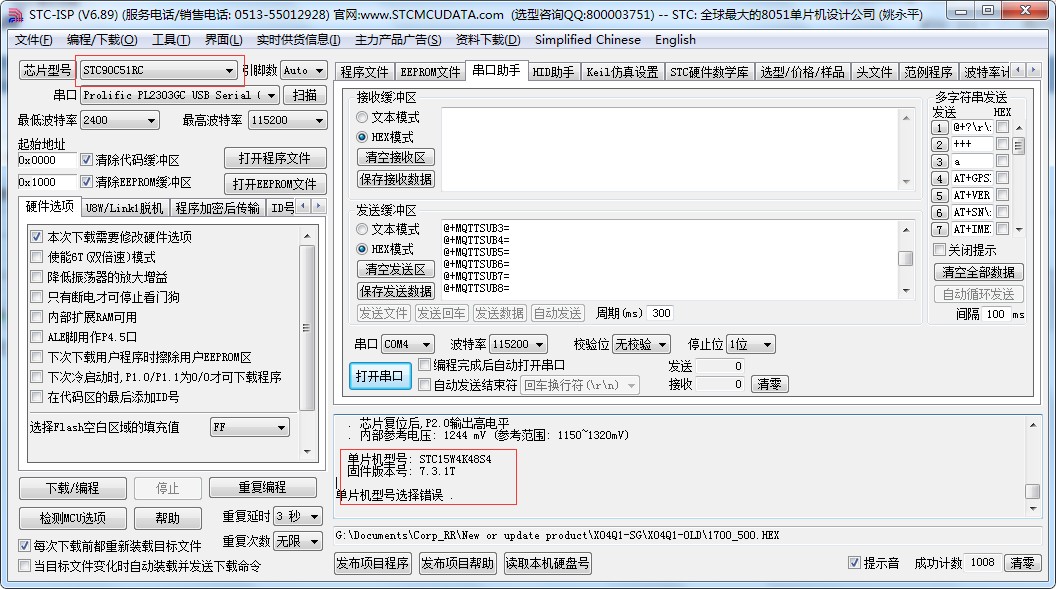The height and width of the screenshot is (589, 1056).
Task: Toggle 清除代码缓冲区 checkbox
Action: click(86, 160)
